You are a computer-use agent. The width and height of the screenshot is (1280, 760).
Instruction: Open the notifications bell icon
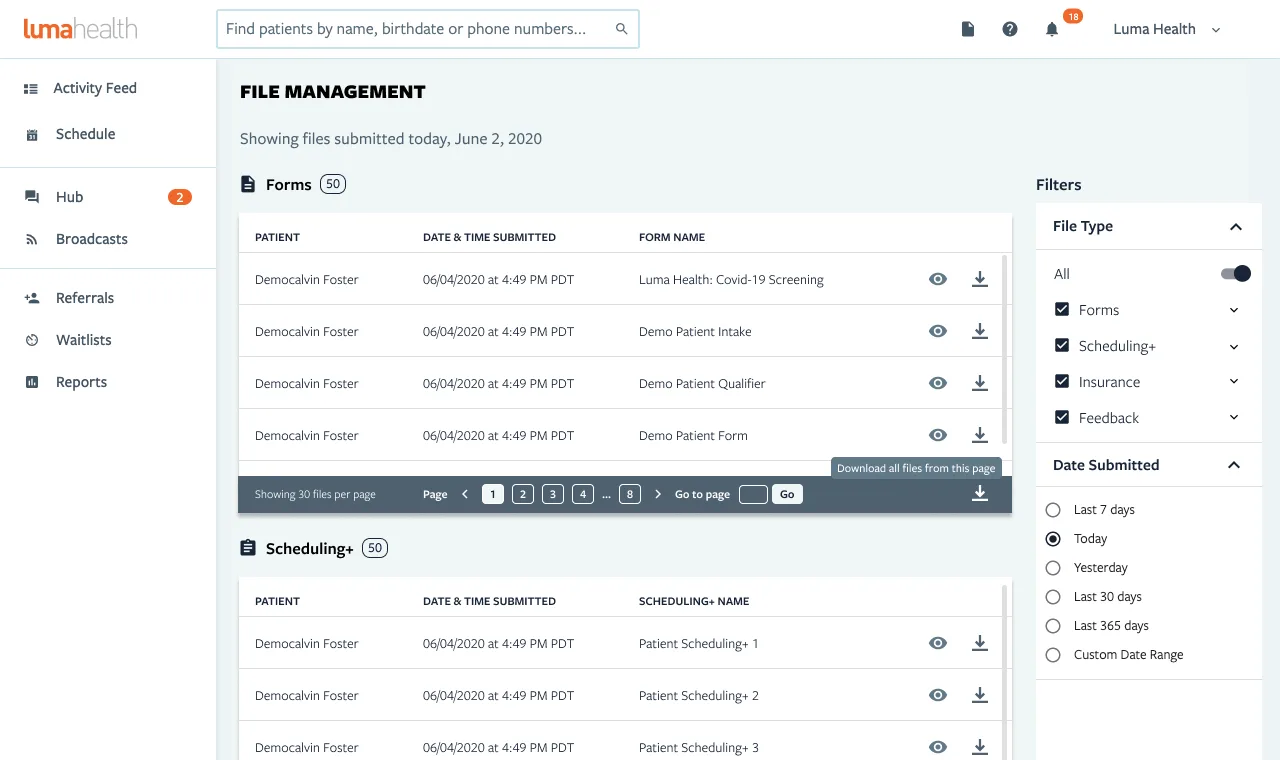[1052, 30]
